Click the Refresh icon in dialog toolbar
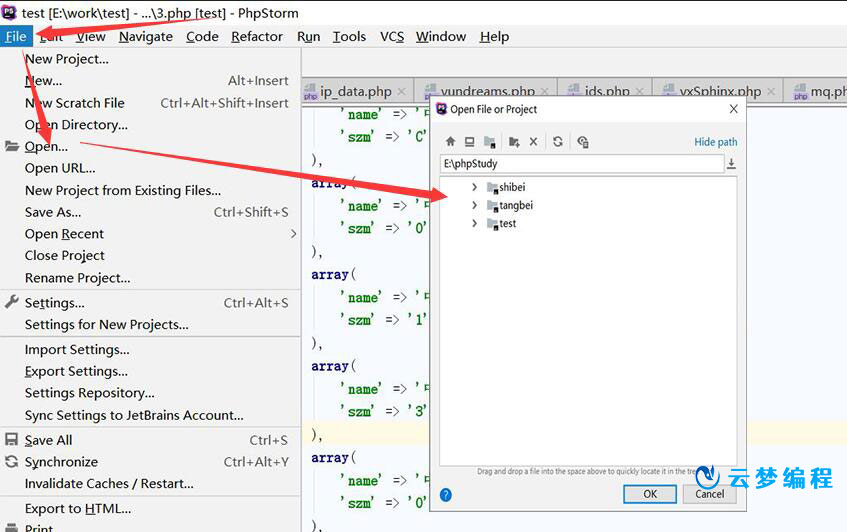The width and height of the screenshot is (847, 532). click(558, 142)
